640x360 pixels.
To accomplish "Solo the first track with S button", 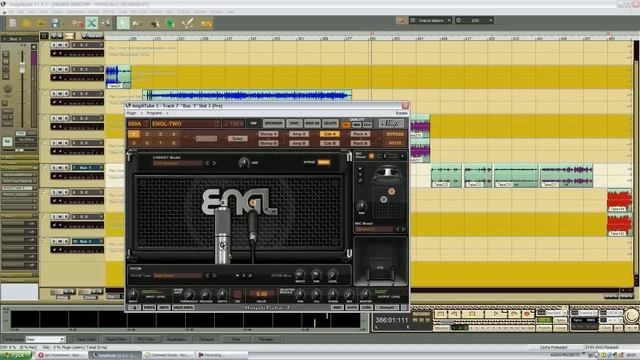I will coord(54,45).
